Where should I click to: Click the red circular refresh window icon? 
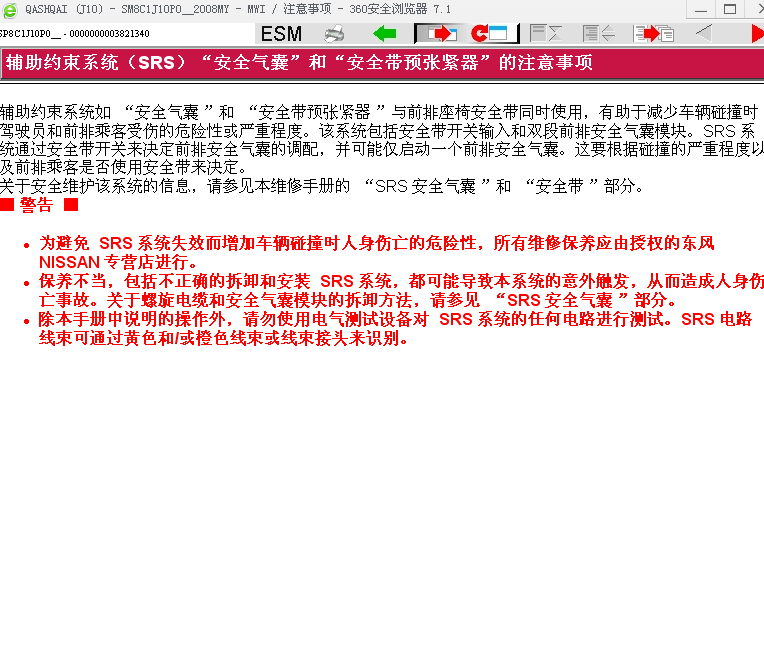[489, 34]
